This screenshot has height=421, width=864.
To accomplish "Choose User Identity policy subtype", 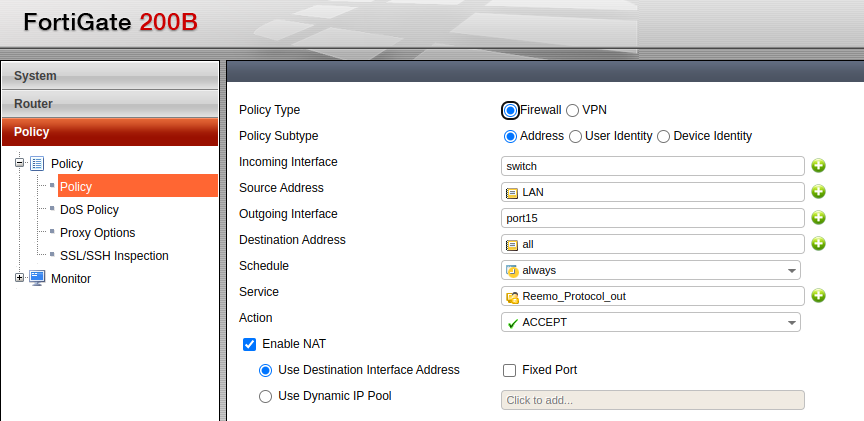I will pyautogui.click(x=576, y=136).
